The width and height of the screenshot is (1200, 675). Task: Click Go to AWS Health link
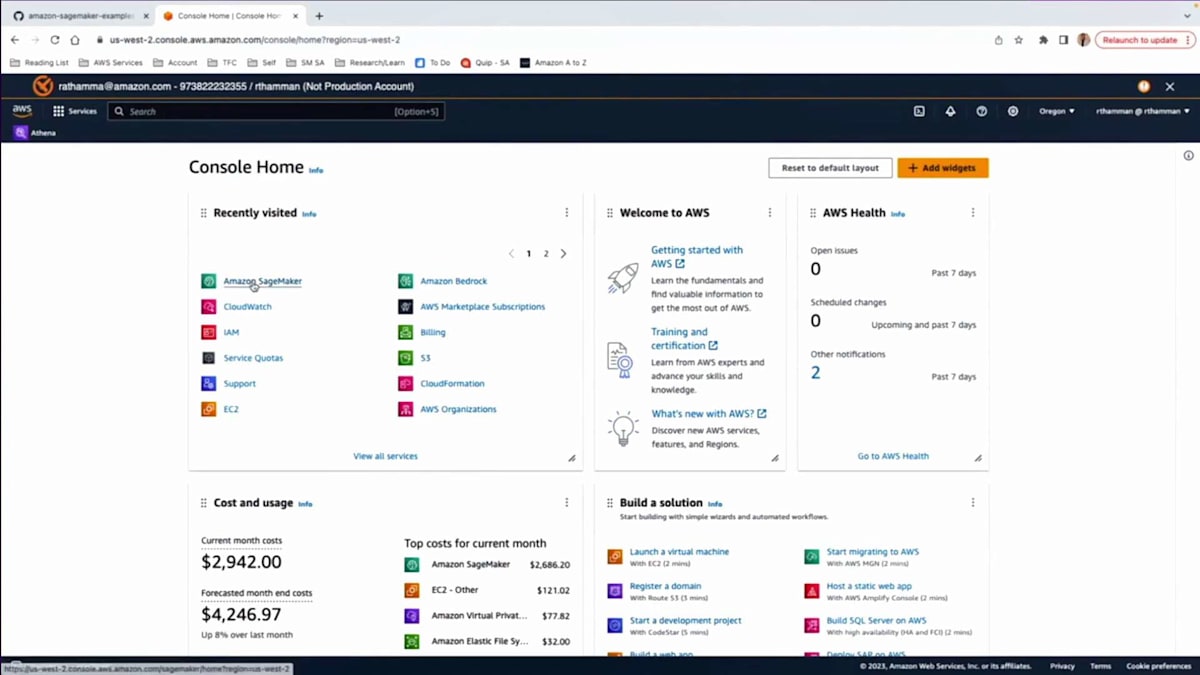[893, 456]
